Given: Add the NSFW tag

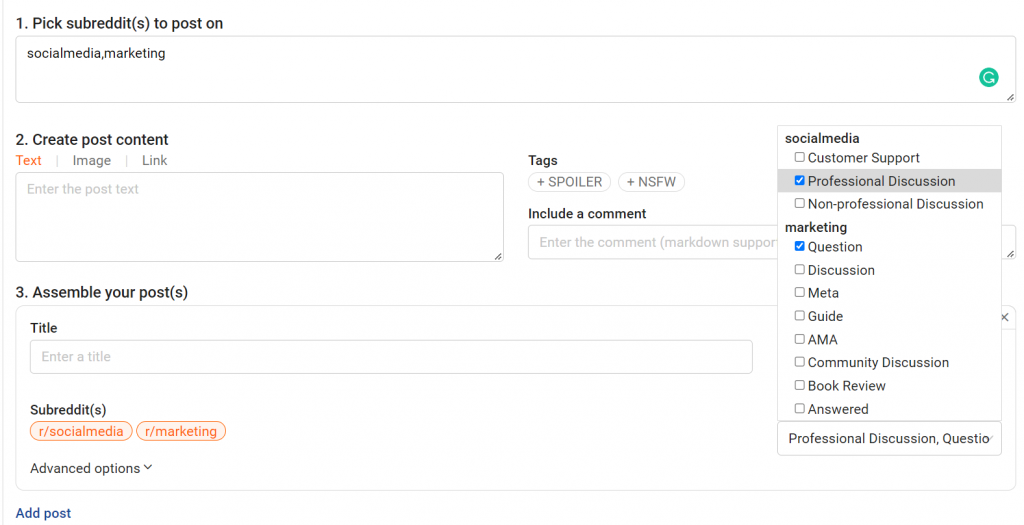Looking at the screenshot, I should pyautogui.click(x=651, y=182).
